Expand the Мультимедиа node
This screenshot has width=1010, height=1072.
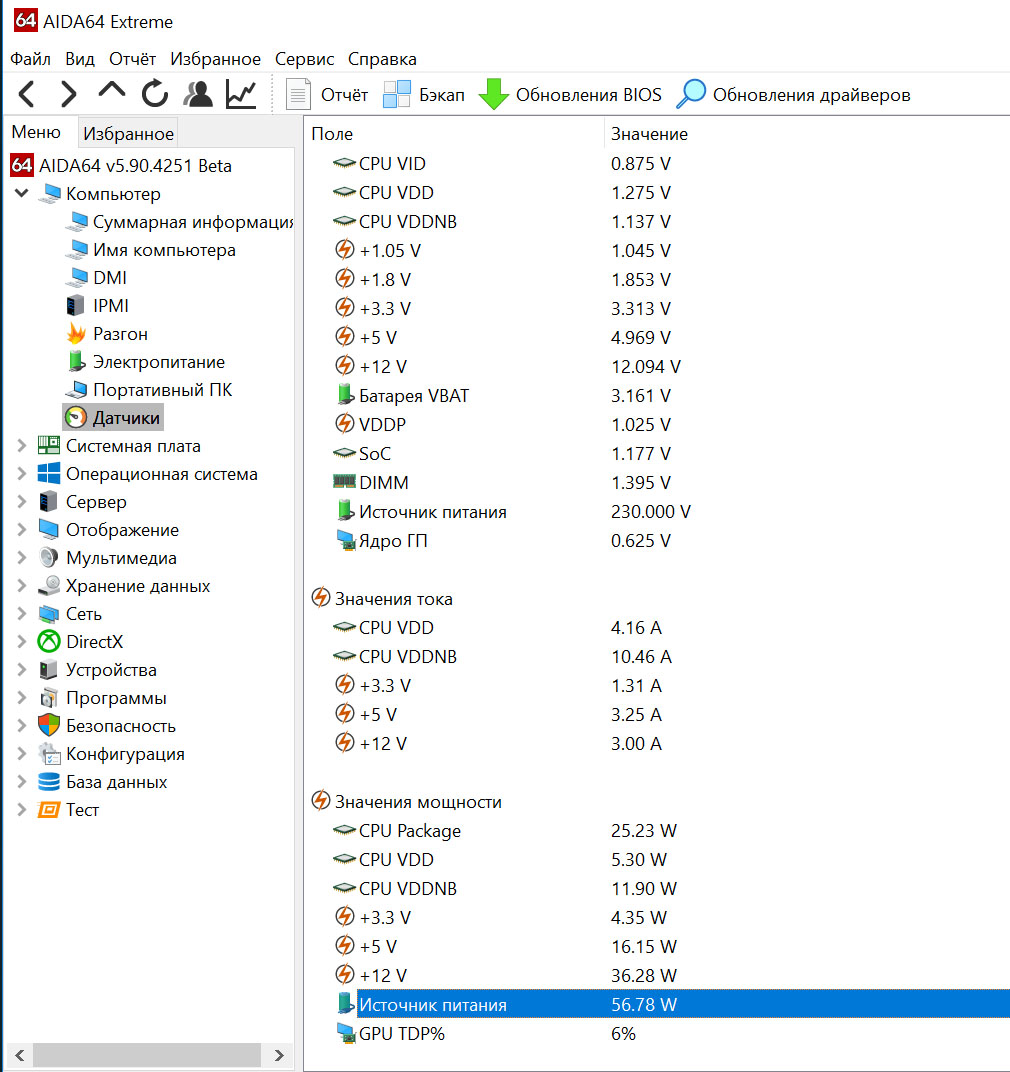22,558
